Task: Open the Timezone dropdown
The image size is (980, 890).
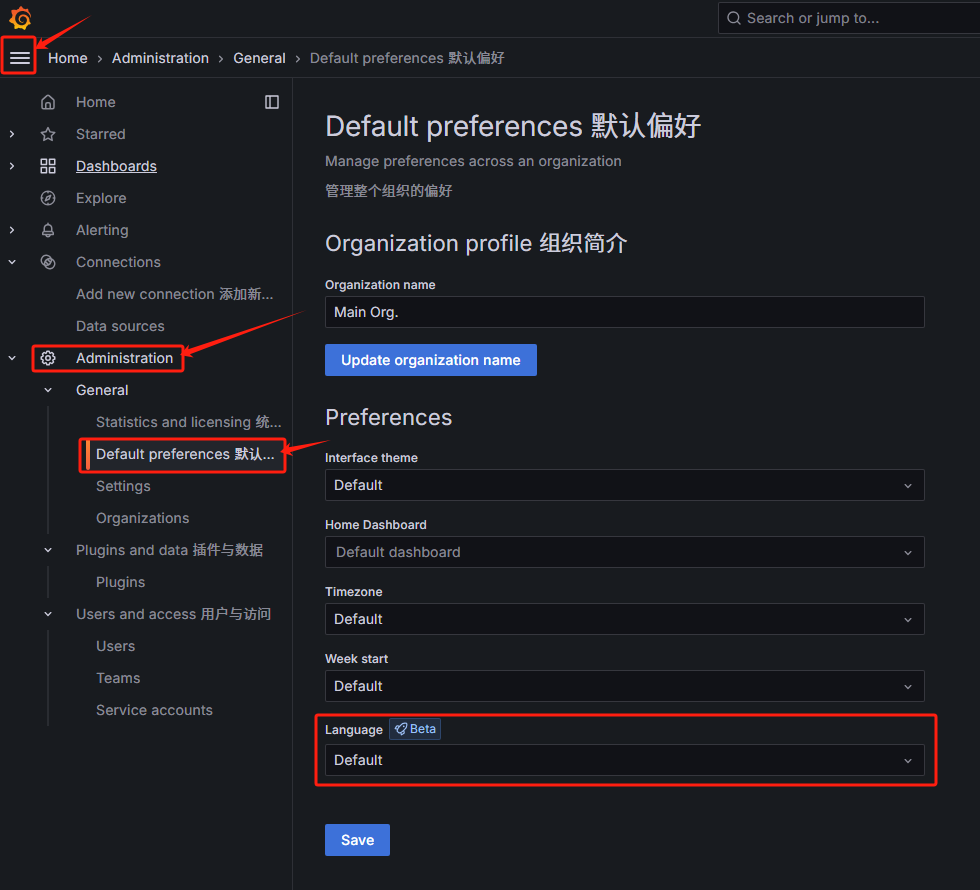Action: [x=624, y=619]
